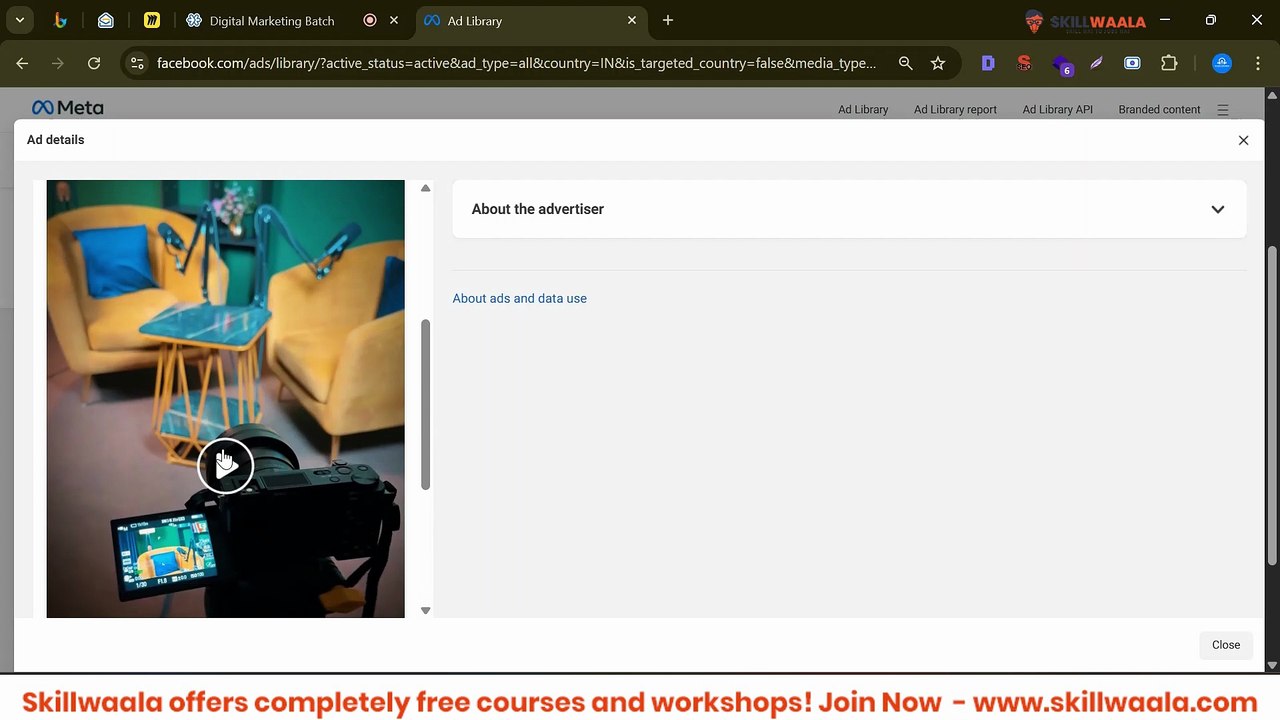The height and width of the screenshot is (720, 1280).
Task: Click the ad preview scroll down arrow
Action: point(425,610)
